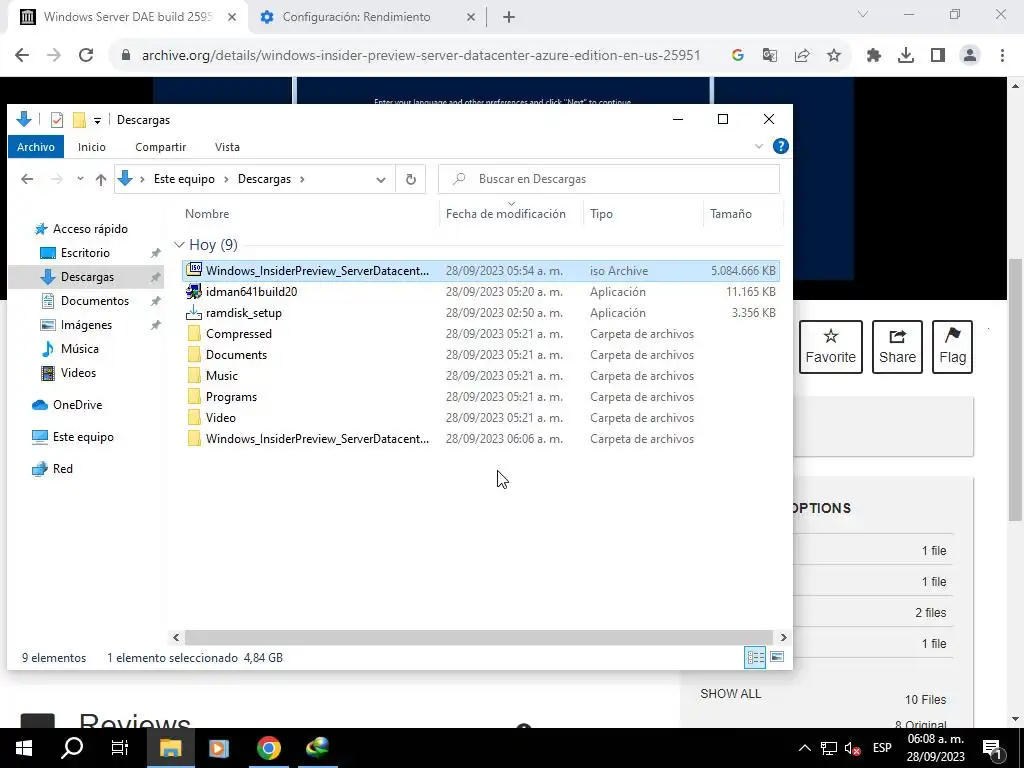Open Música in the navigation pane
The image size is (1024, 768).
(79, 349)
